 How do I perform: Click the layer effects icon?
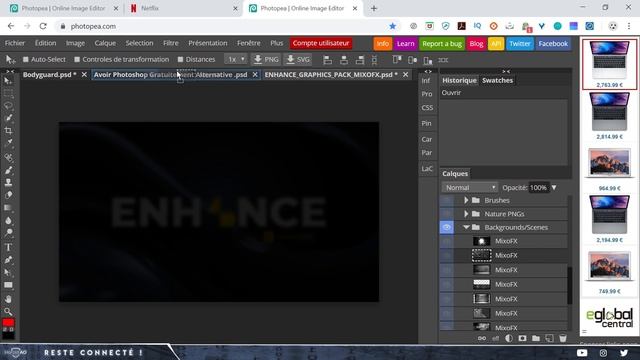coord(495,338)
